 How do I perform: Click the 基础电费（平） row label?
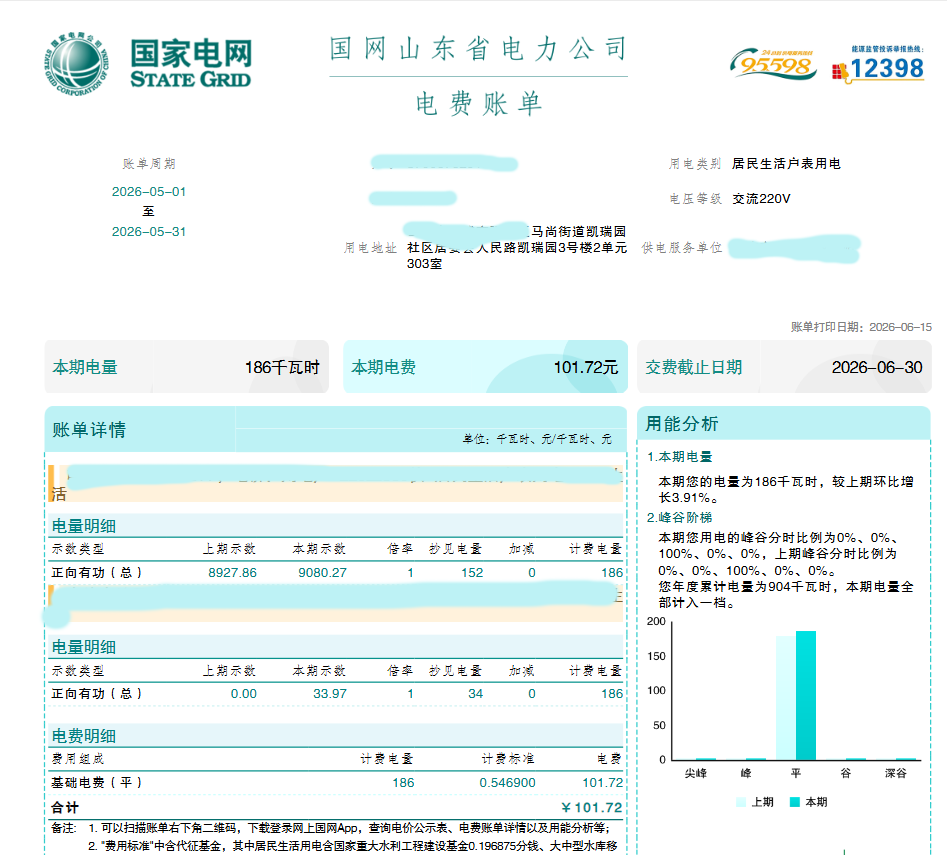97,783
